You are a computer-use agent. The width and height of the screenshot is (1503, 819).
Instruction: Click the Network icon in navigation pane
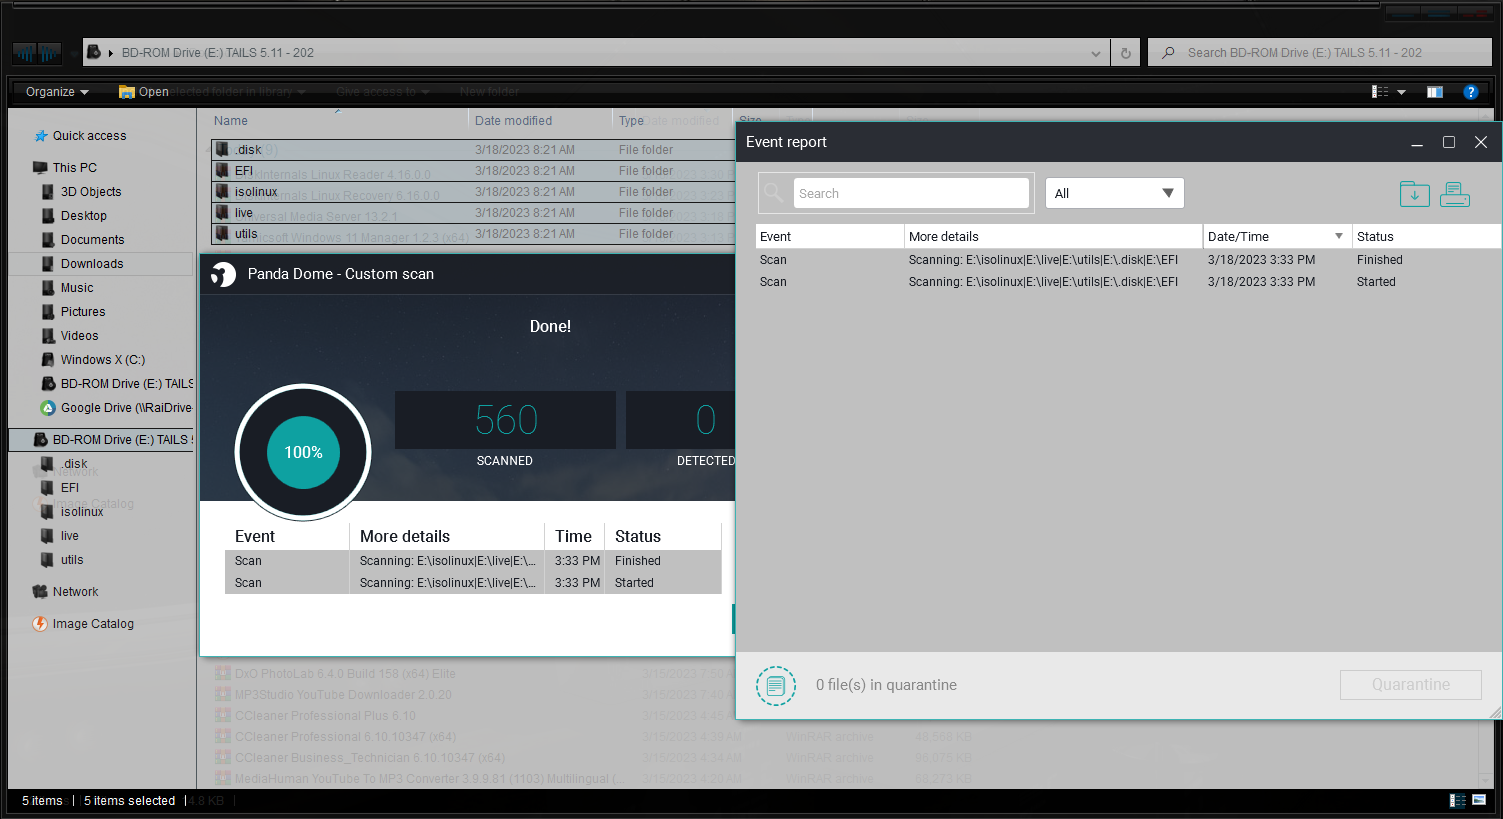click(40, 592)
